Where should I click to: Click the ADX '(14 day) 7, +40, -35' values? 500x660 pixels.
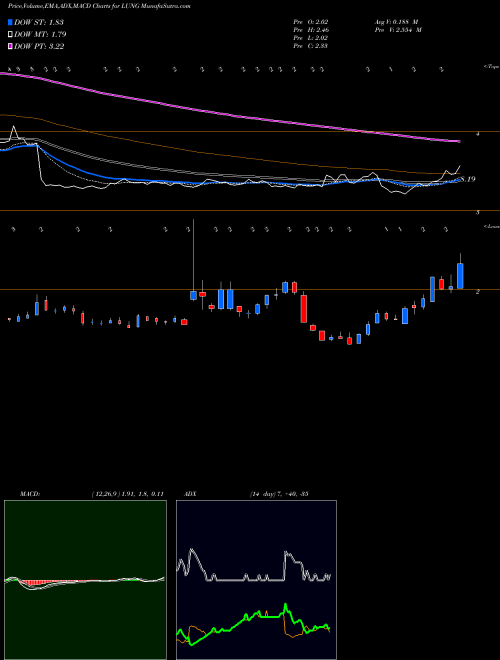click(279, 494)
